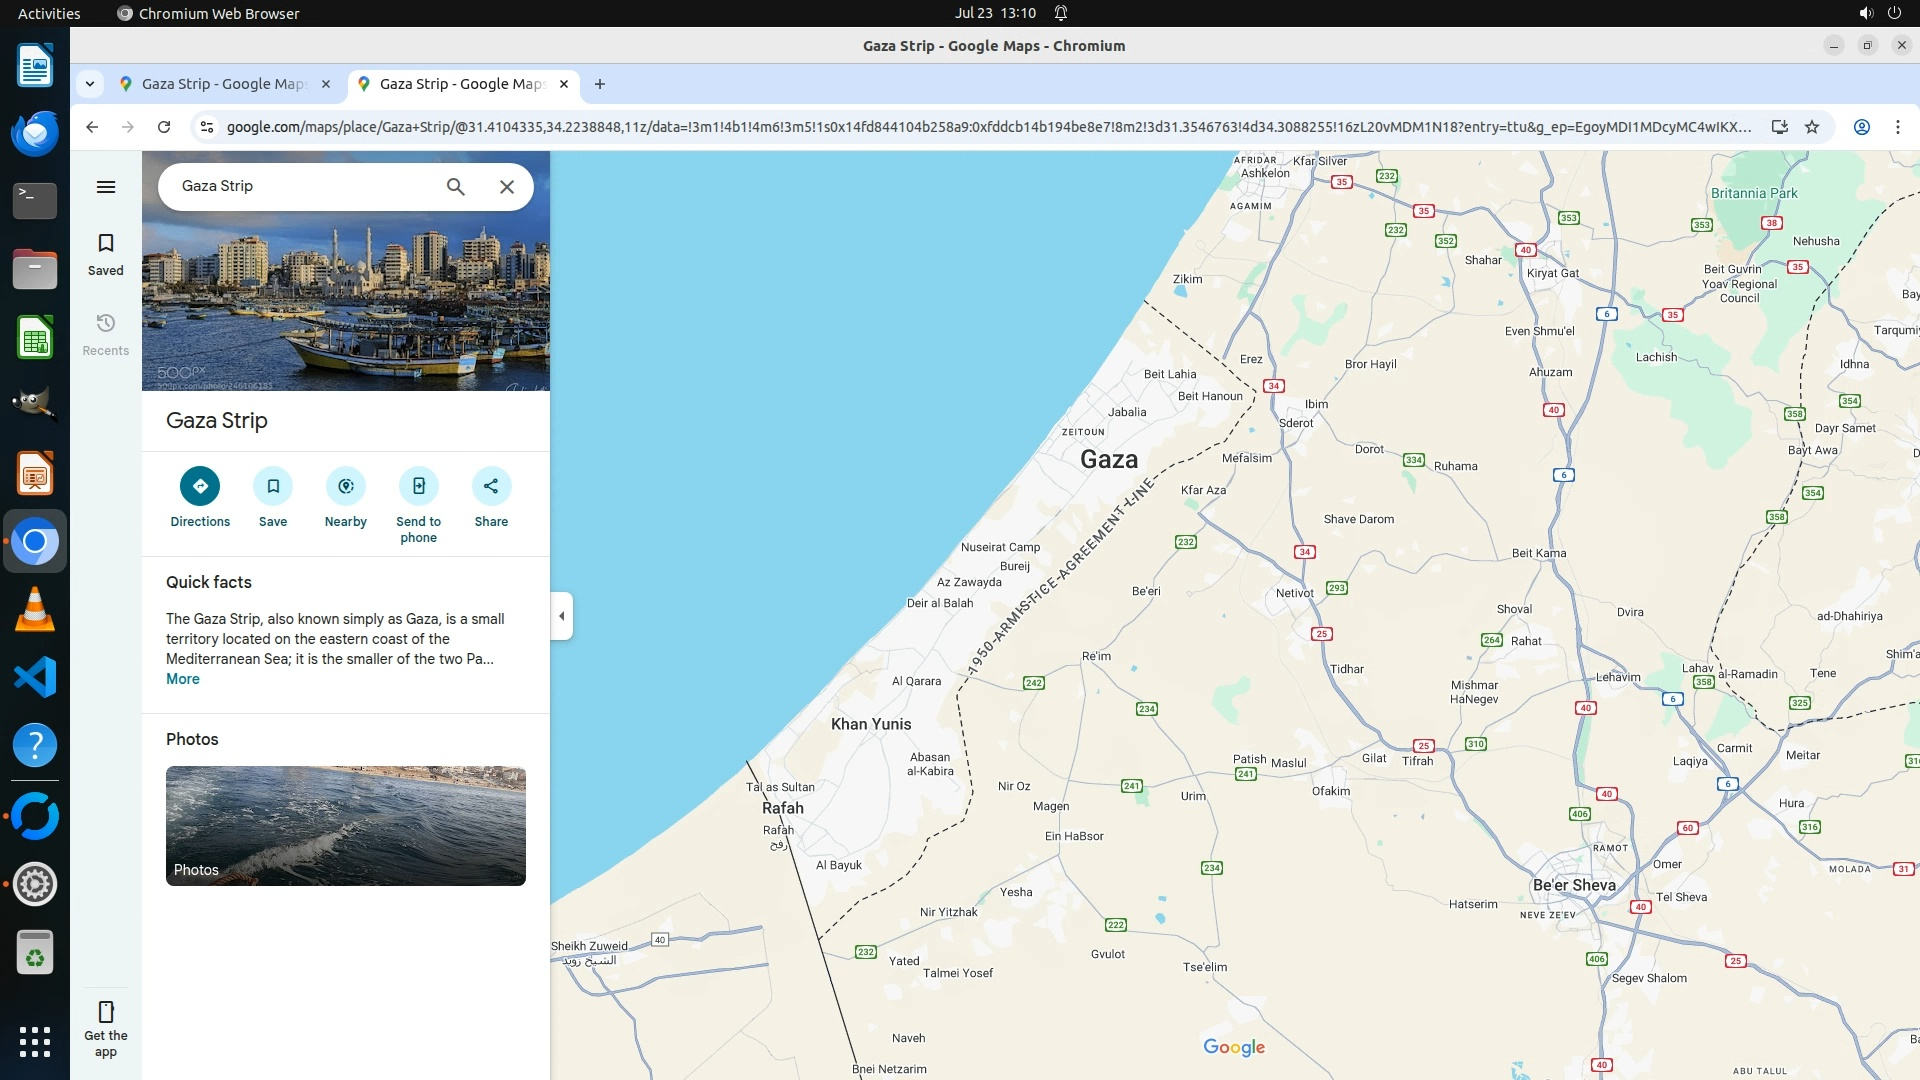Open the Recents sidebar item
The image size is (1920, 1080).
coord(106,334)
